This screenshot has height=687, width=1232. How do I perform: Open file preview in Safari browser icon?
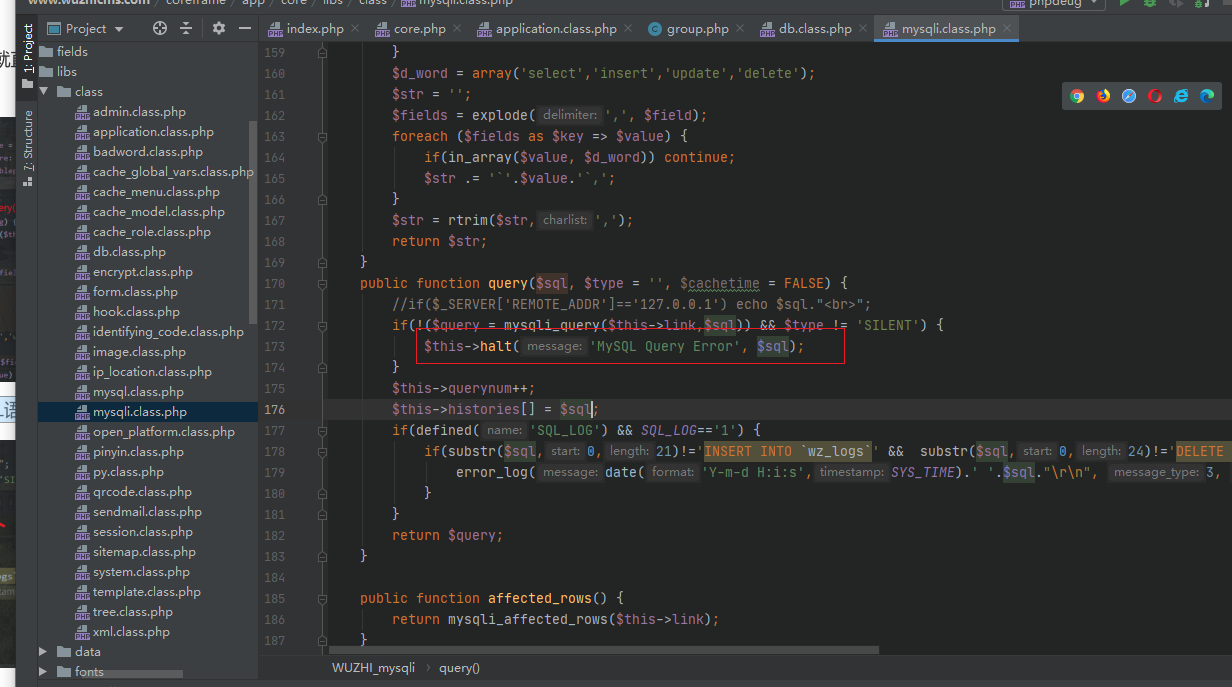click(1129, 96)
